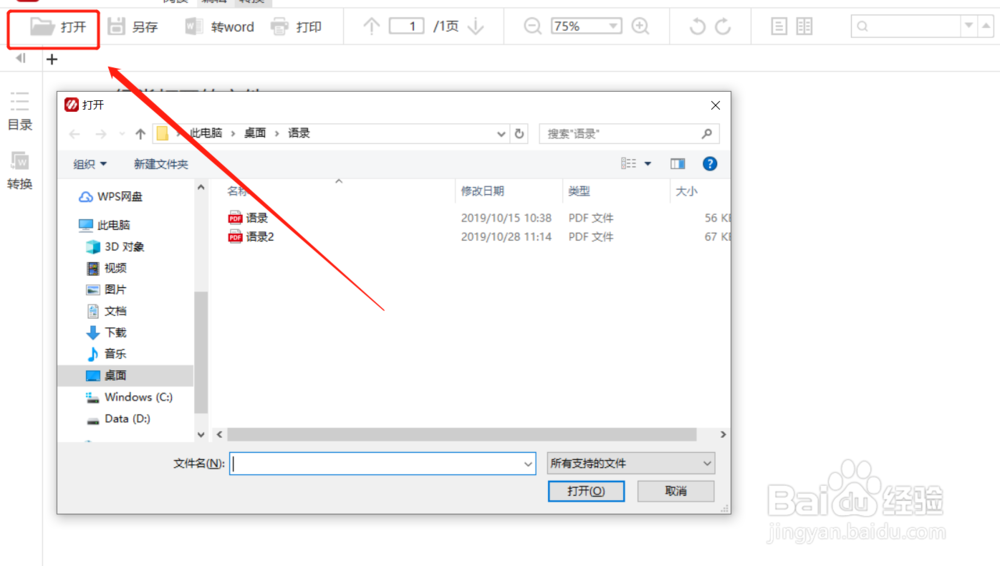Open the 转换 convert sidebar panel
This screenshot has width=1000, height=566.
pos(20,170)
